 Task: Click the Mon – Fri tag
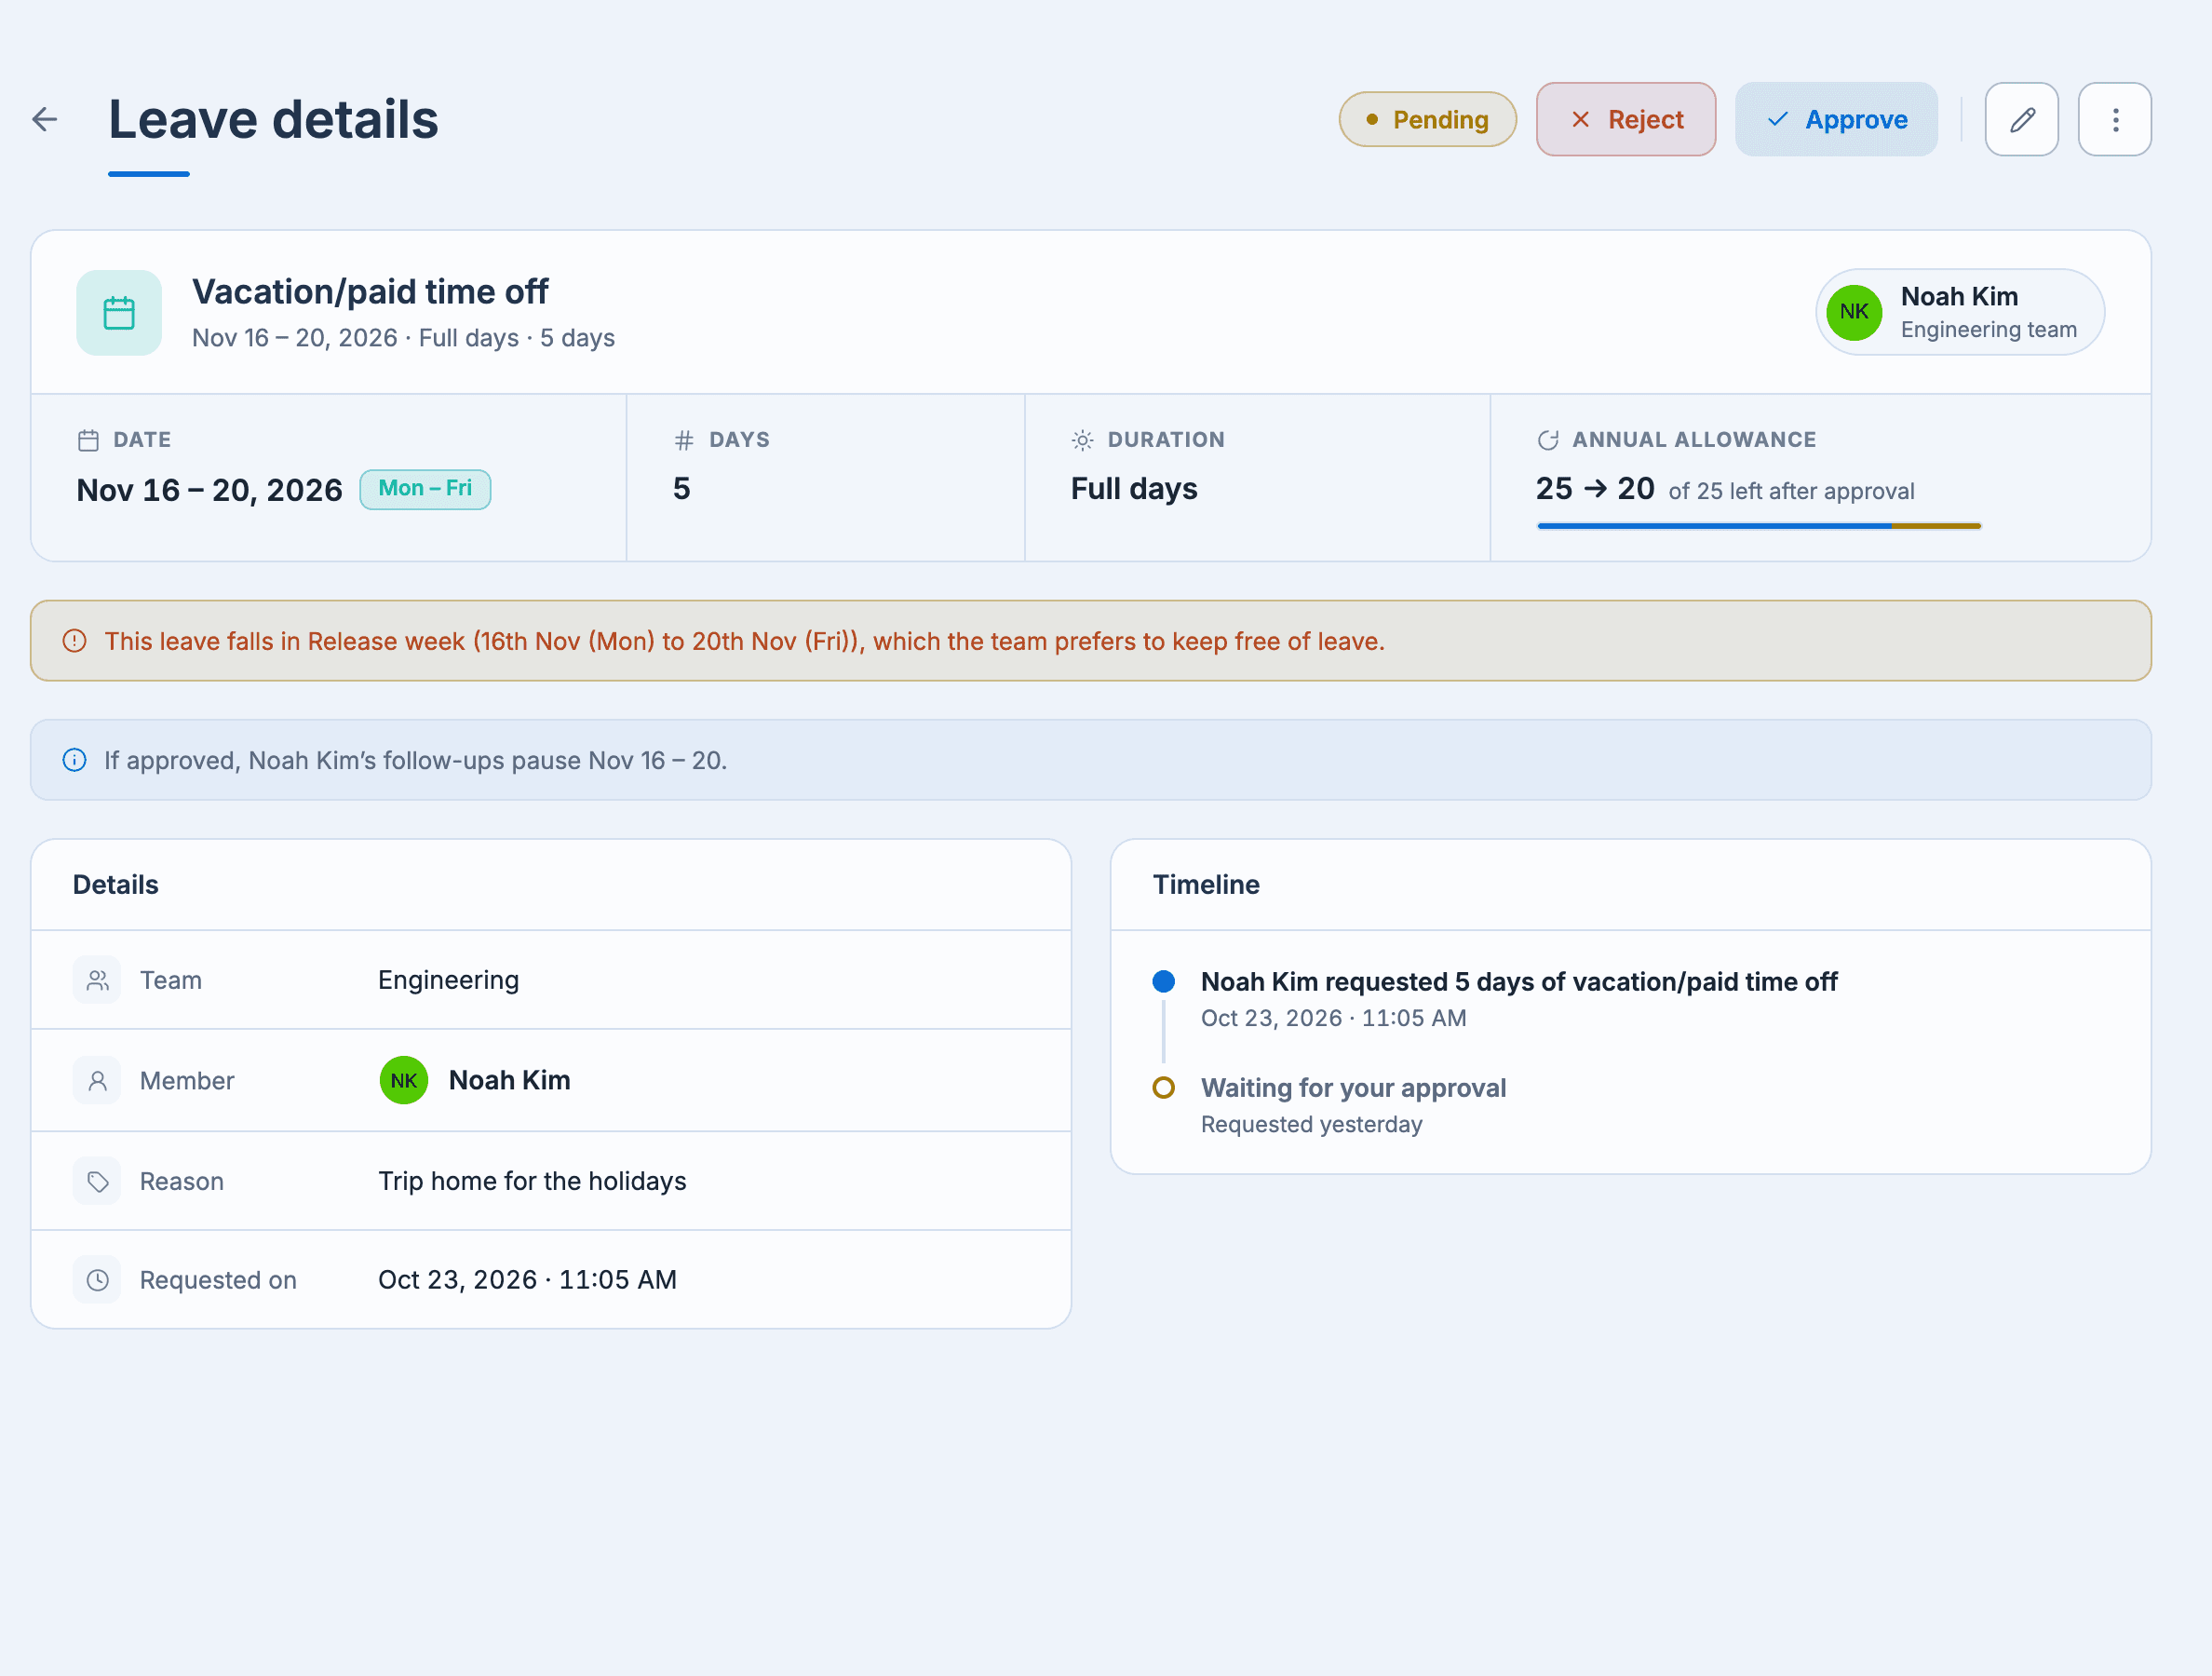tap(425, 489)
